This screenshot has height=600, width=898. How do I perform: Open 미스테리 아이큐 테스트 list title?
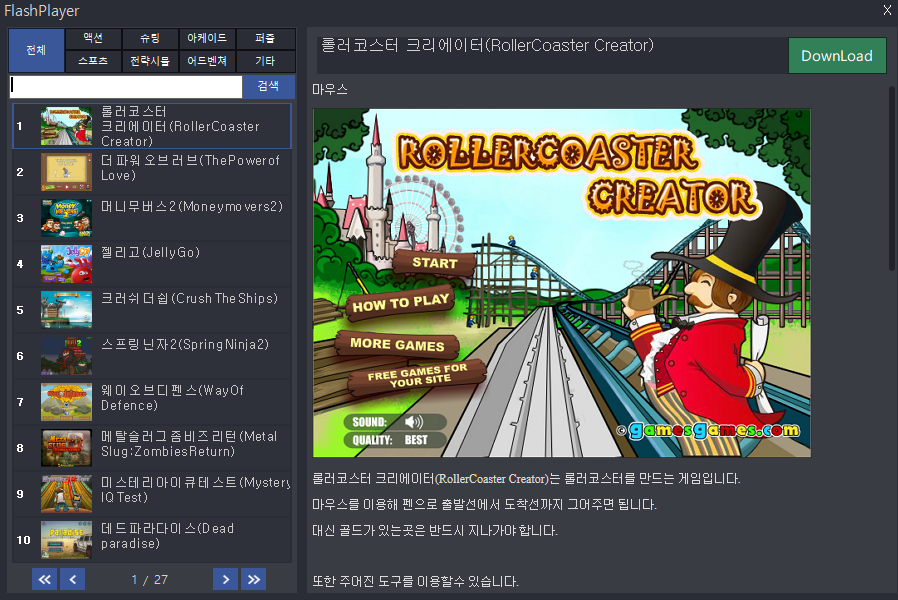[x=195, y=490]
